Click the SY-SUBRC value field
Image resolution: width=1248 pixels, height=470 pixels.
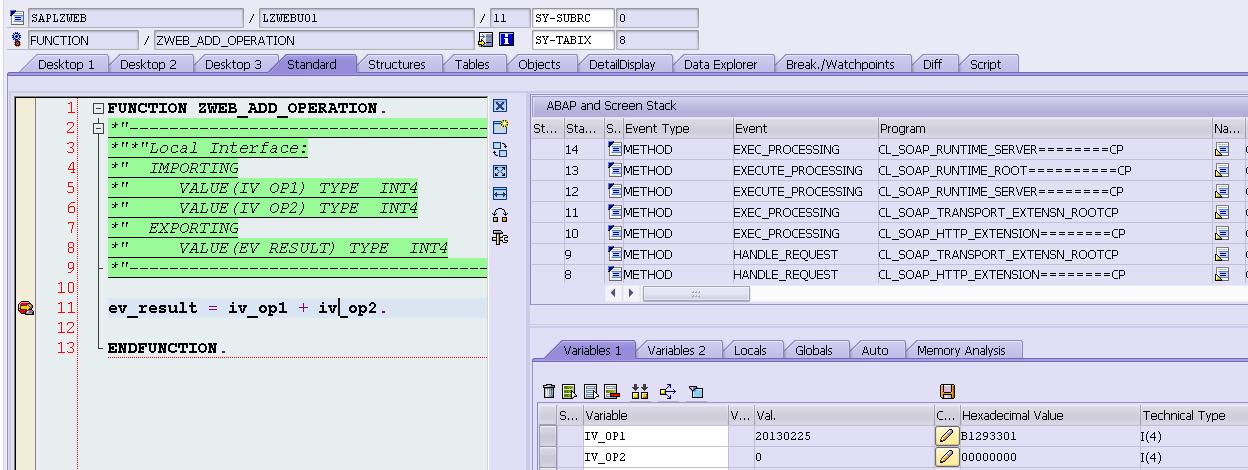point(657,18)
